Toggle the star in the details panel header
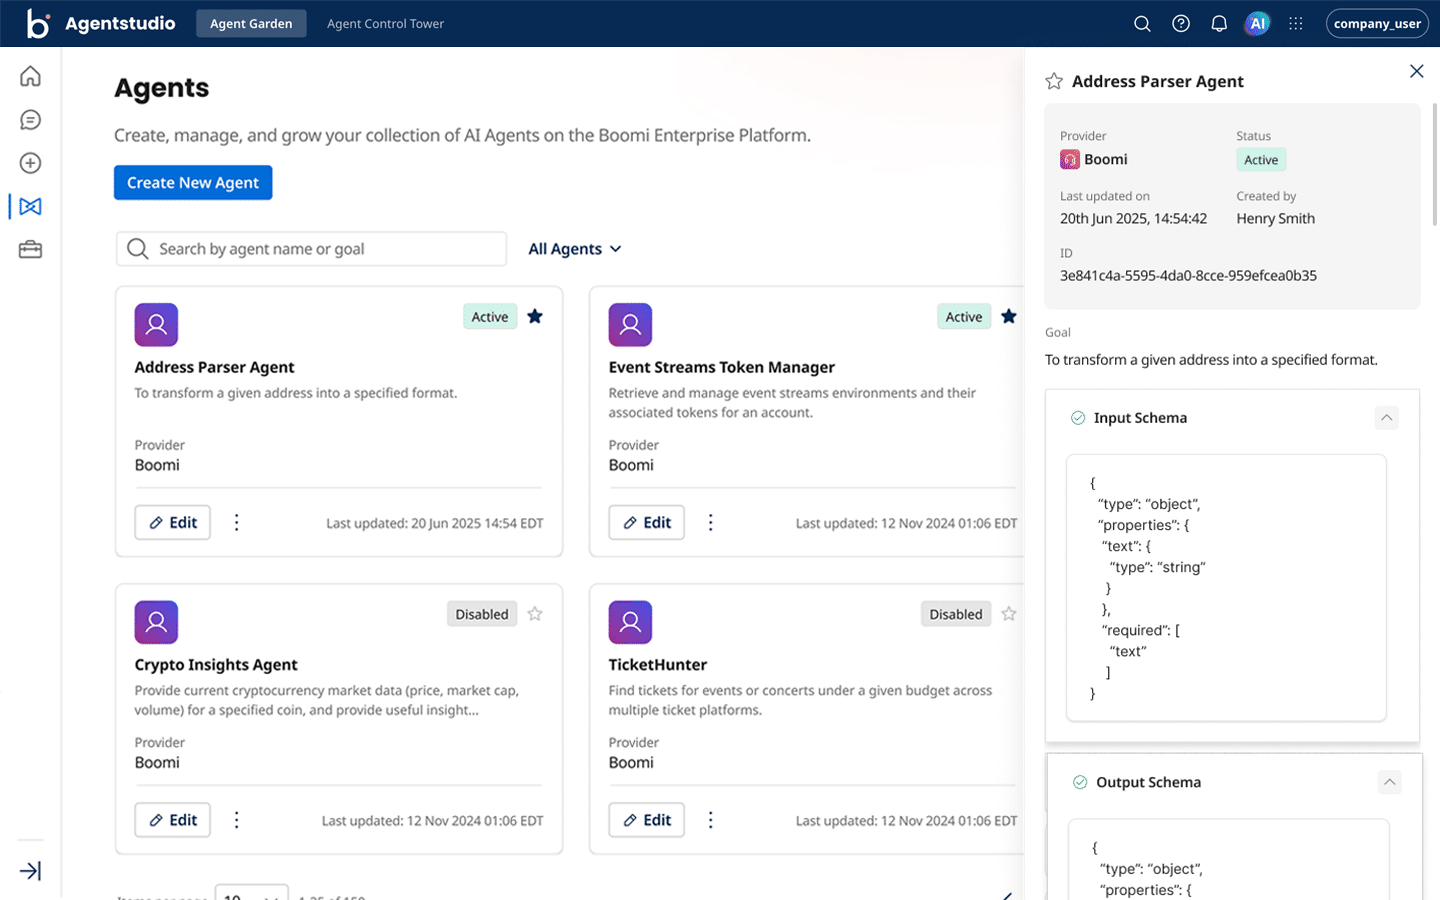1440x900 pixels. coord(1054,81)
